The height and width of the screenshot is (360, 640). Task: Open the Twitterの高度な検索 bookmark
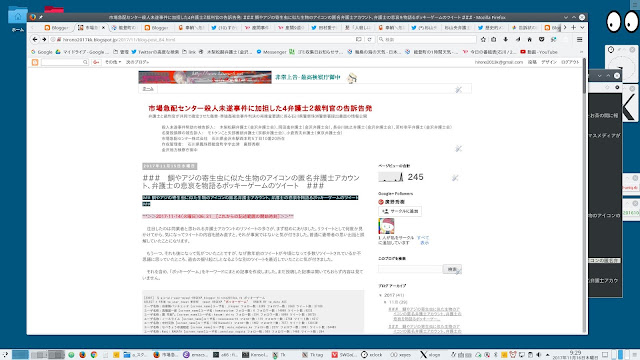pyautogui.click(x=155, y=52)
